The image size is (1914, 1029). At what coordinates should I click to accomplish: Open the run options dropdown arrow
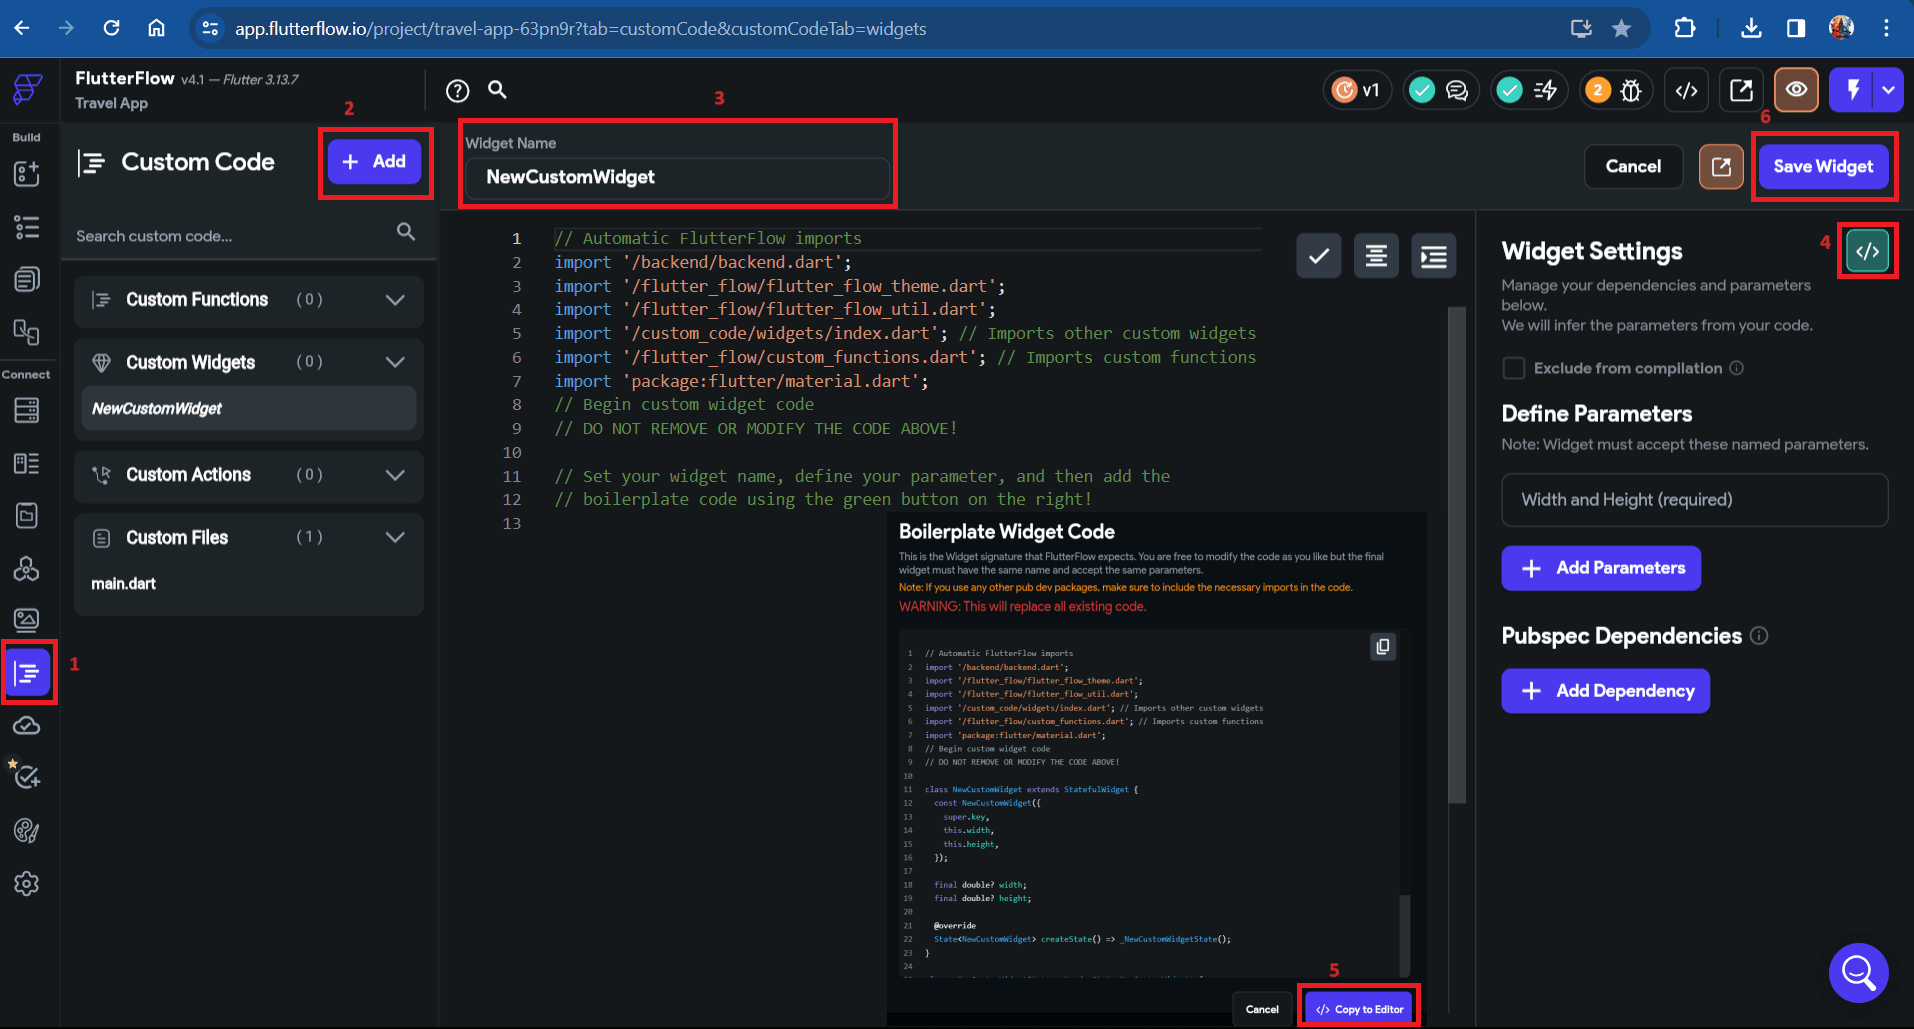pyautogui.click(x=1888, y=91)
